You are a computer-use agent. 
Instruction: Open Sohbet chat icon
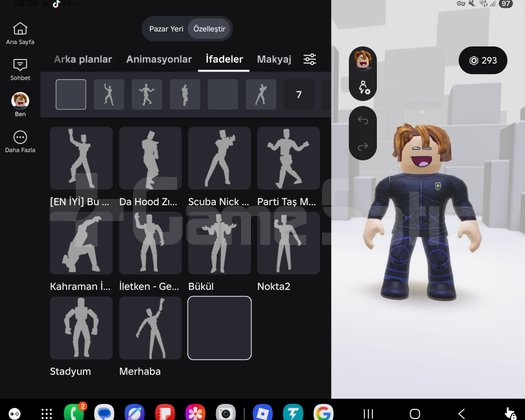coord(20,69)
